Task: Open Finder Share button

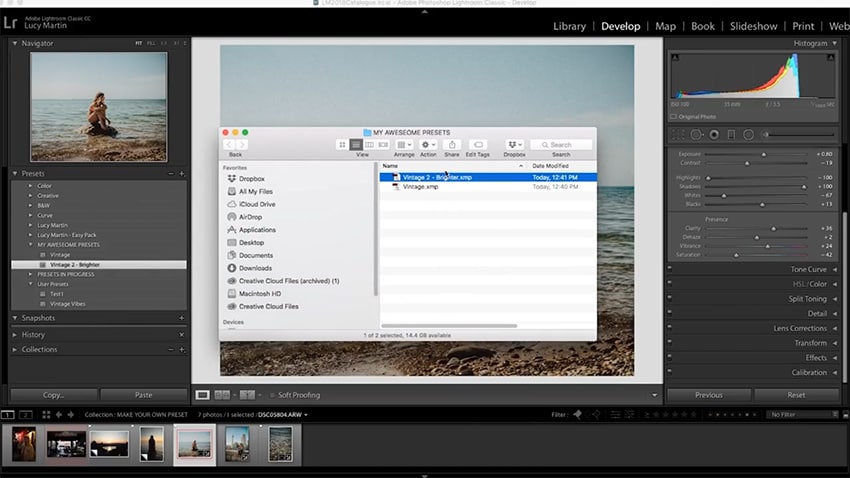Action: click(x=452, y=145)
